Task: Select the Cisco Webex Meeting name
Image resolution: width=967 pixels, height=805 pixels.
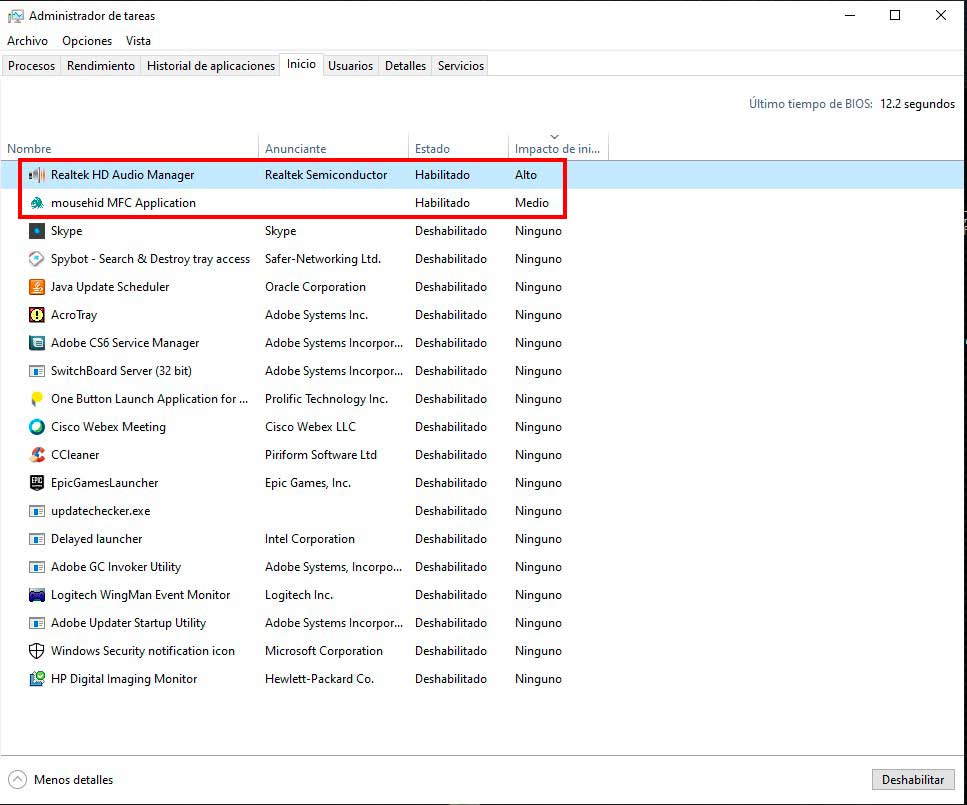Action: coord(109,427)
